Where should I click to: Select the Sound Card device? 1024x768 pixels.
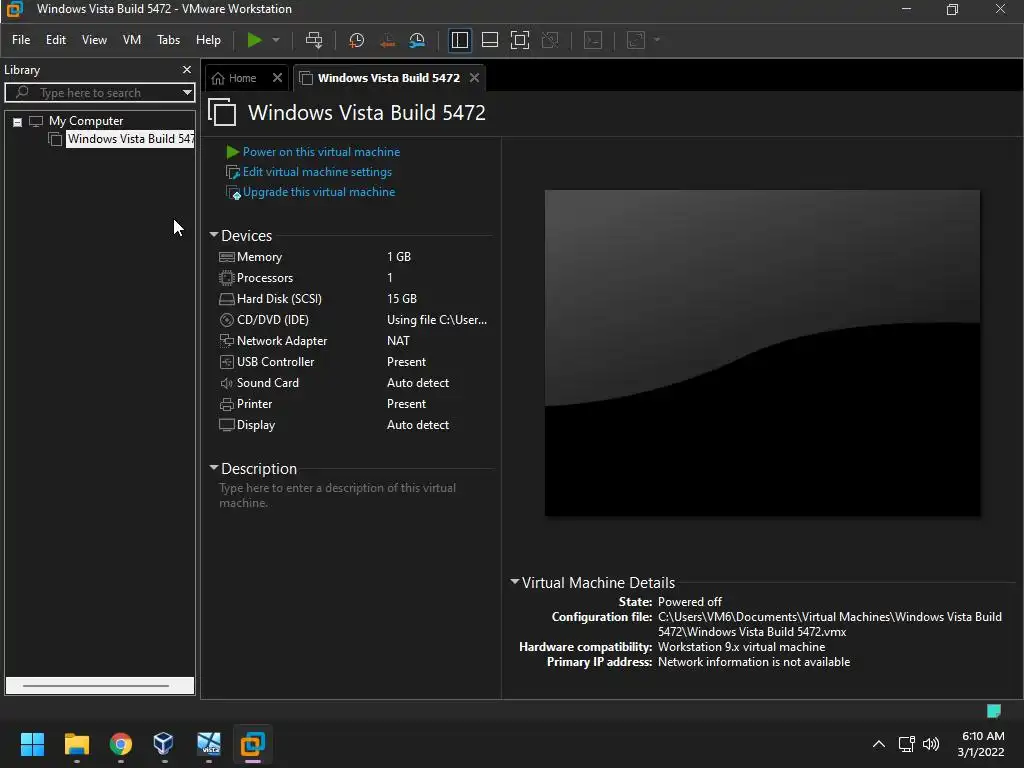click(353, 383)
